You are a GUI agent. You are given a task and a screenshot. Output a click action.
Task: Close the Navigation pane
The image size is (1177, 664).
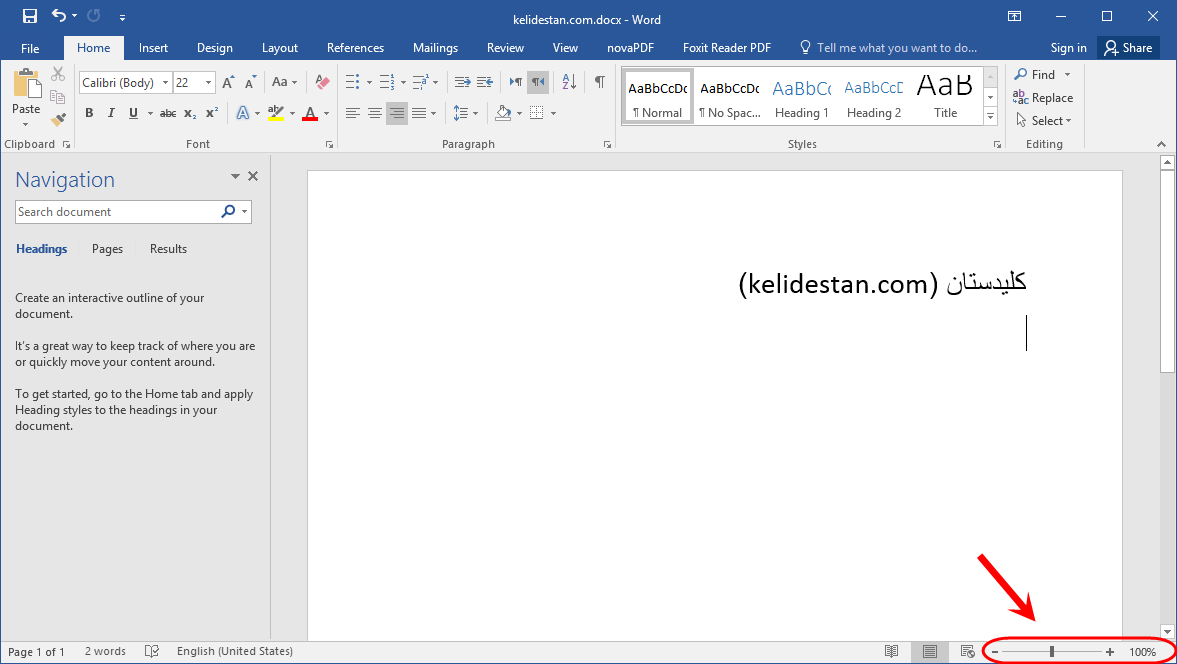pyautogui.click(x=253, y=176)
